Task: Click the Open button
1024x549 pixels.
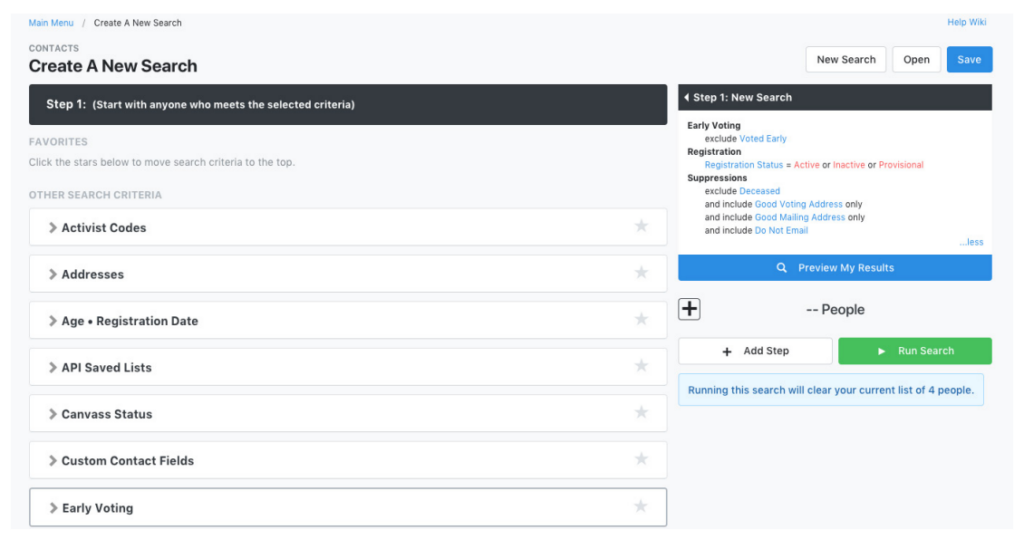Action: tap(916, 60)
